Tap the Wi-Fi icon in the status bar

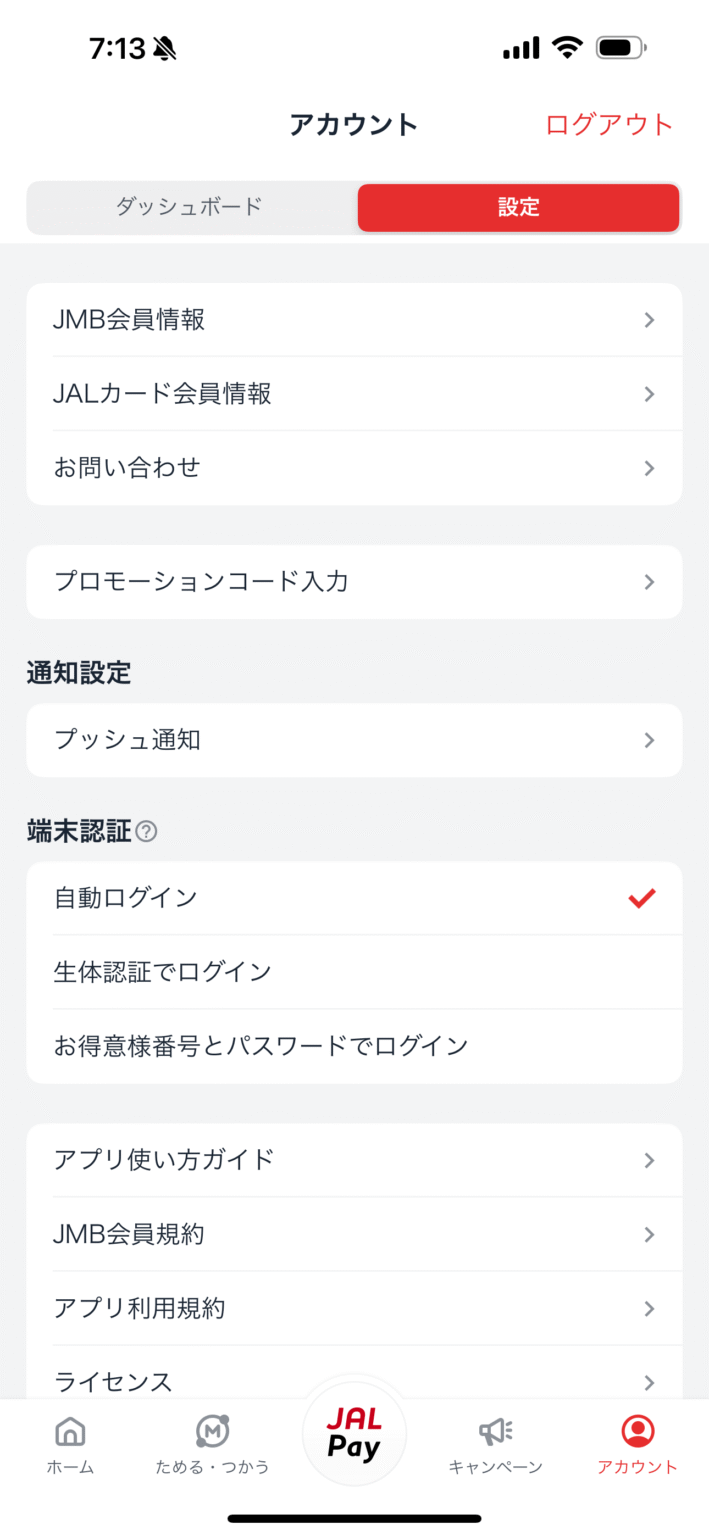(568, 46)
